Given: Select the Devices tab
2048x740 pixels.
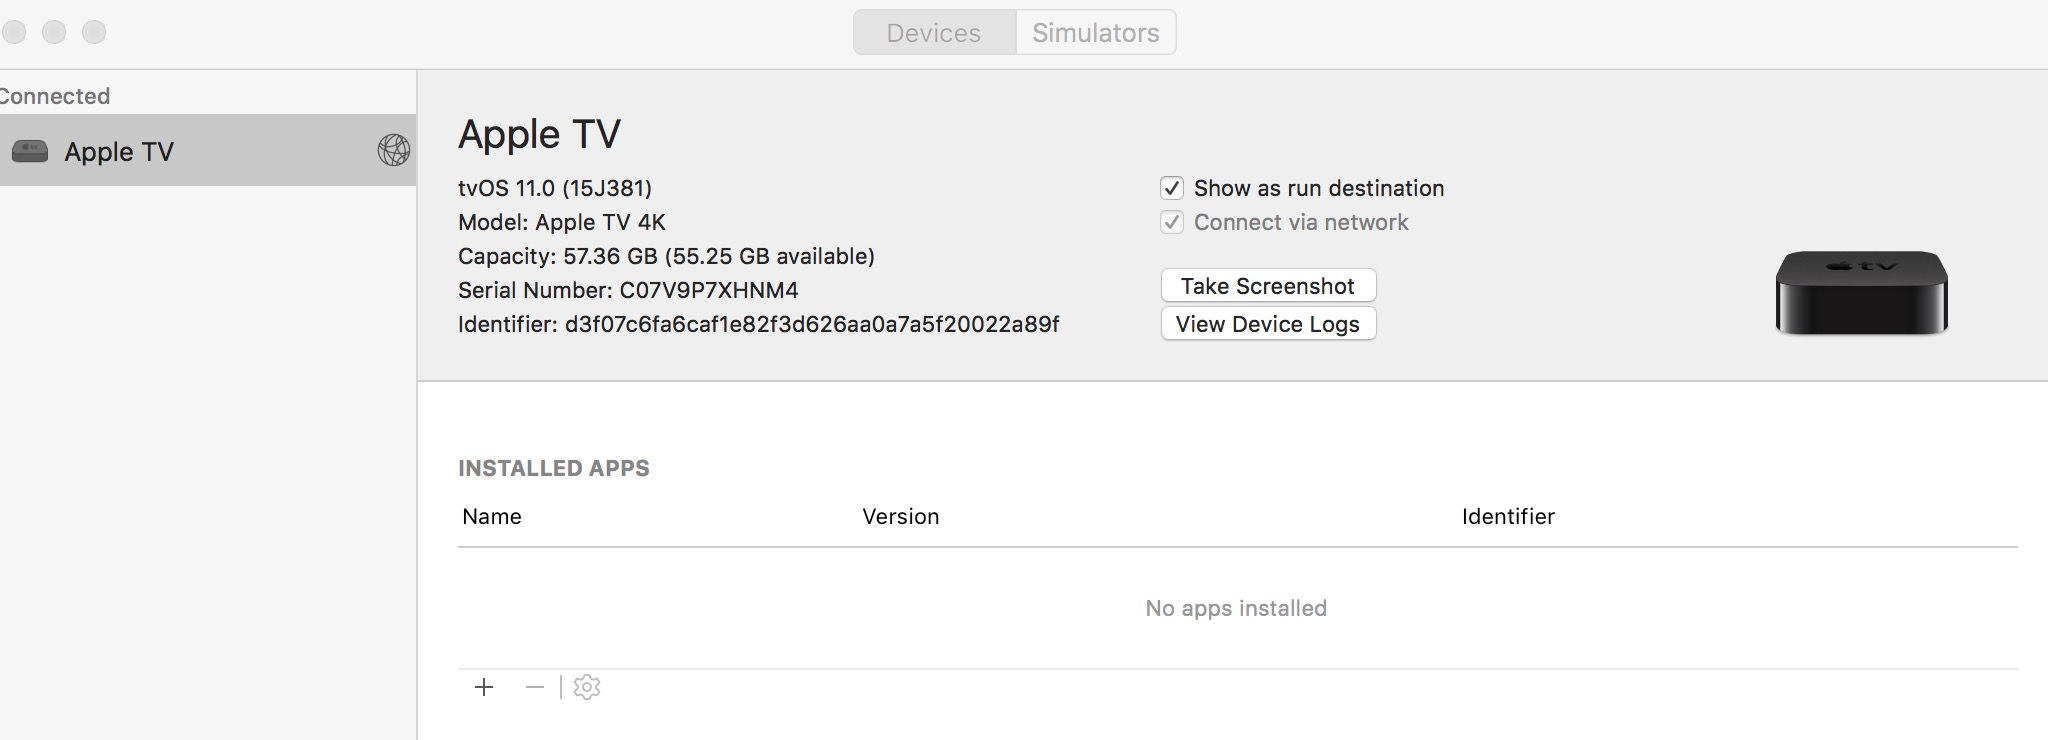Looking at the screenshot, I should tap(934, 32).
